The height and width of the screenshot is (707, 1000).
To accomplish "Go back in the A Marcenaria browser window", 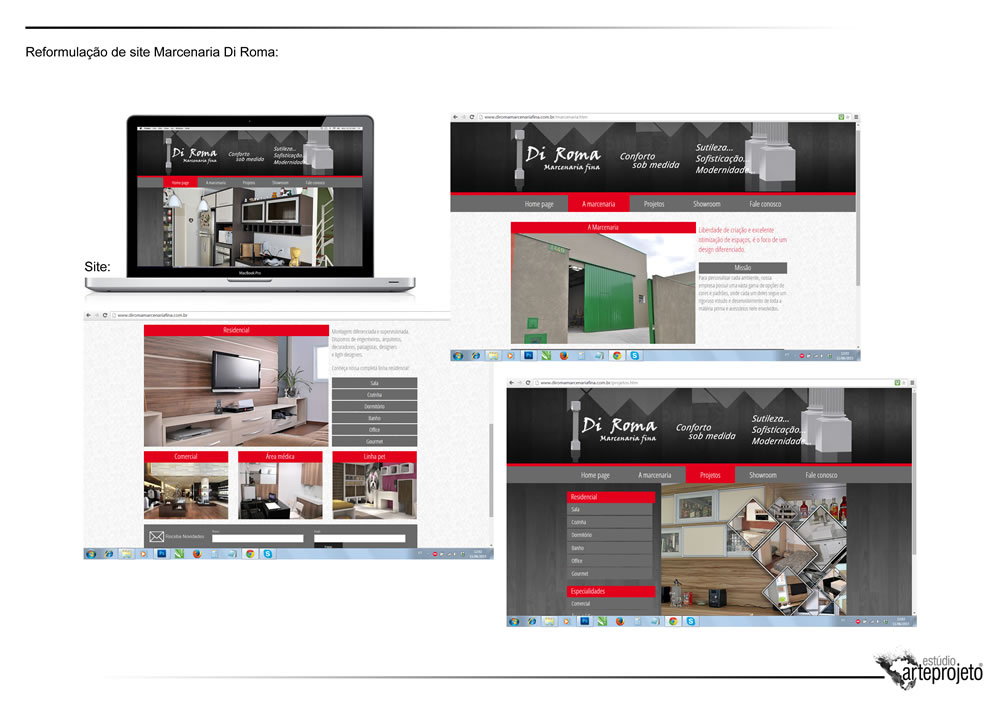I will pyautogui.click(x=455, y=117).
